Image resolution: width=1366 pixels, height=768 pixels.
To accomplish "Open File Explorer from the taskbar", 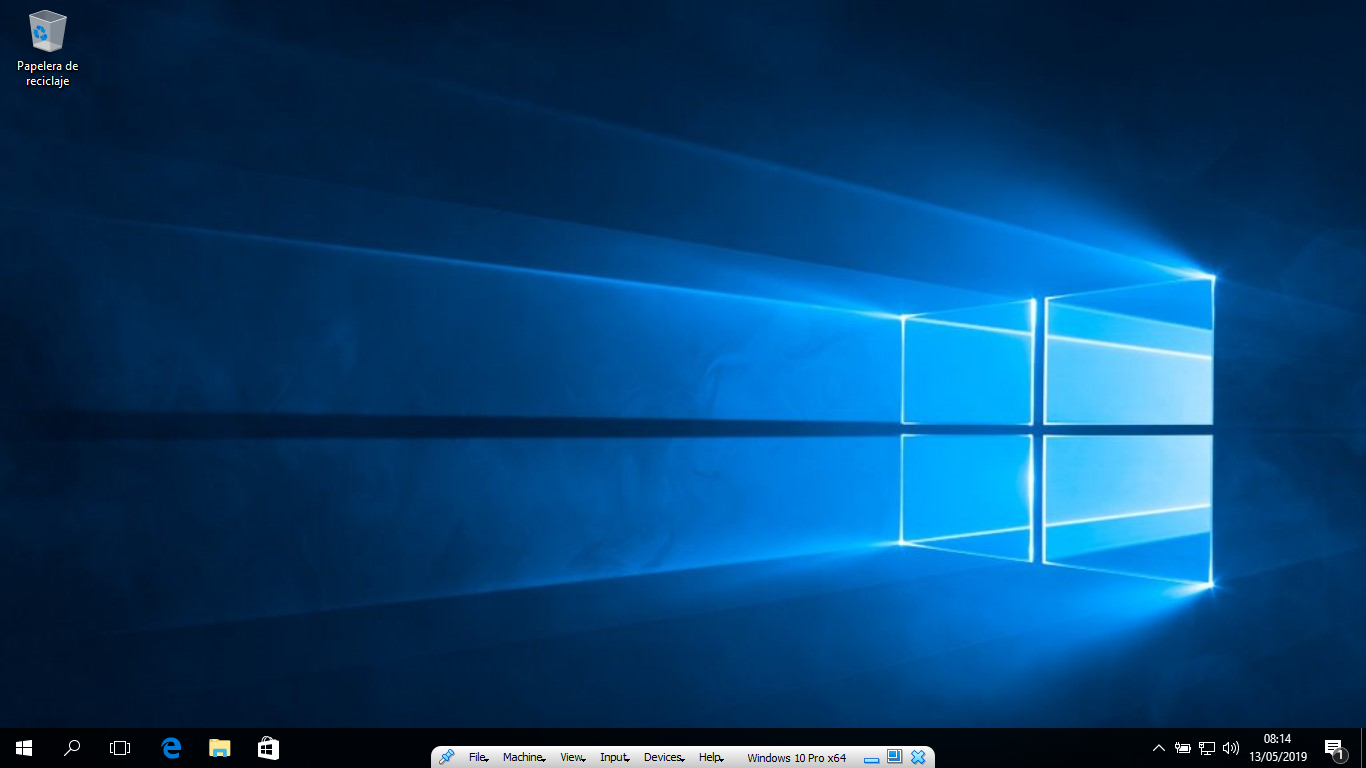I will coord(219,747).
